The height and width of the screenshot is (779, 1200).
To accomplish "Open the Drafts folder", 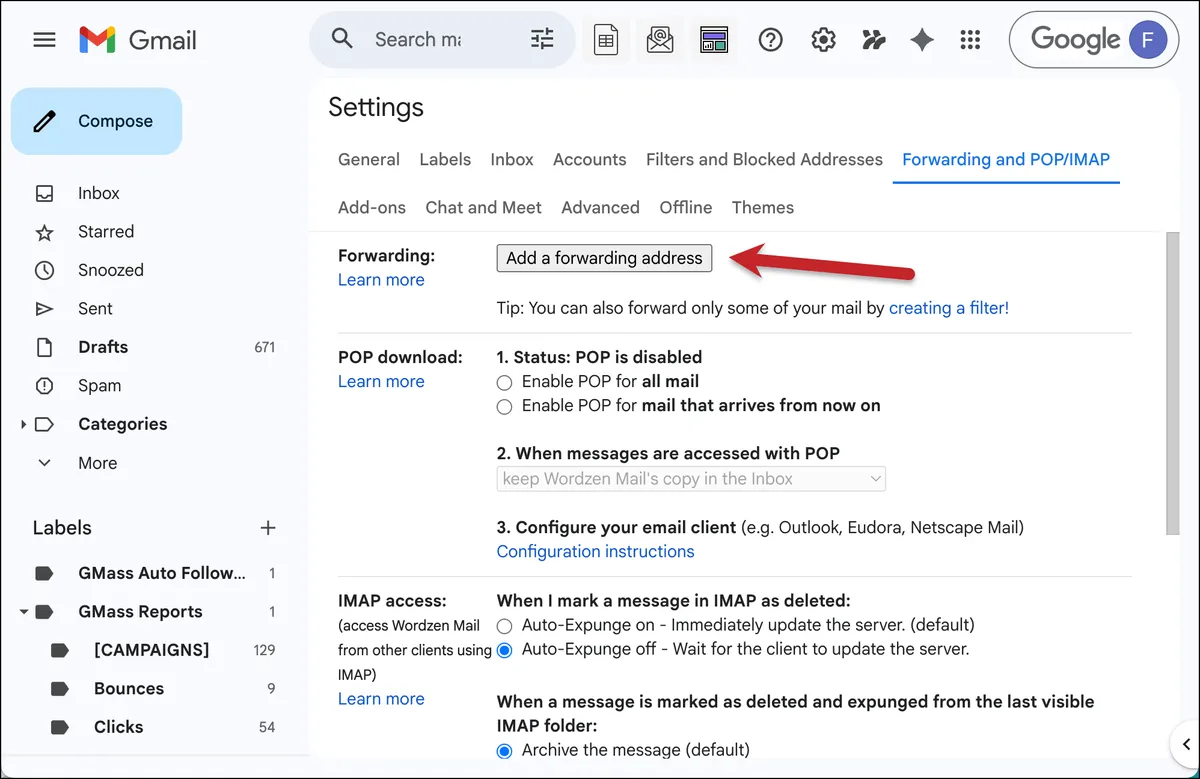I will point(103,347).
